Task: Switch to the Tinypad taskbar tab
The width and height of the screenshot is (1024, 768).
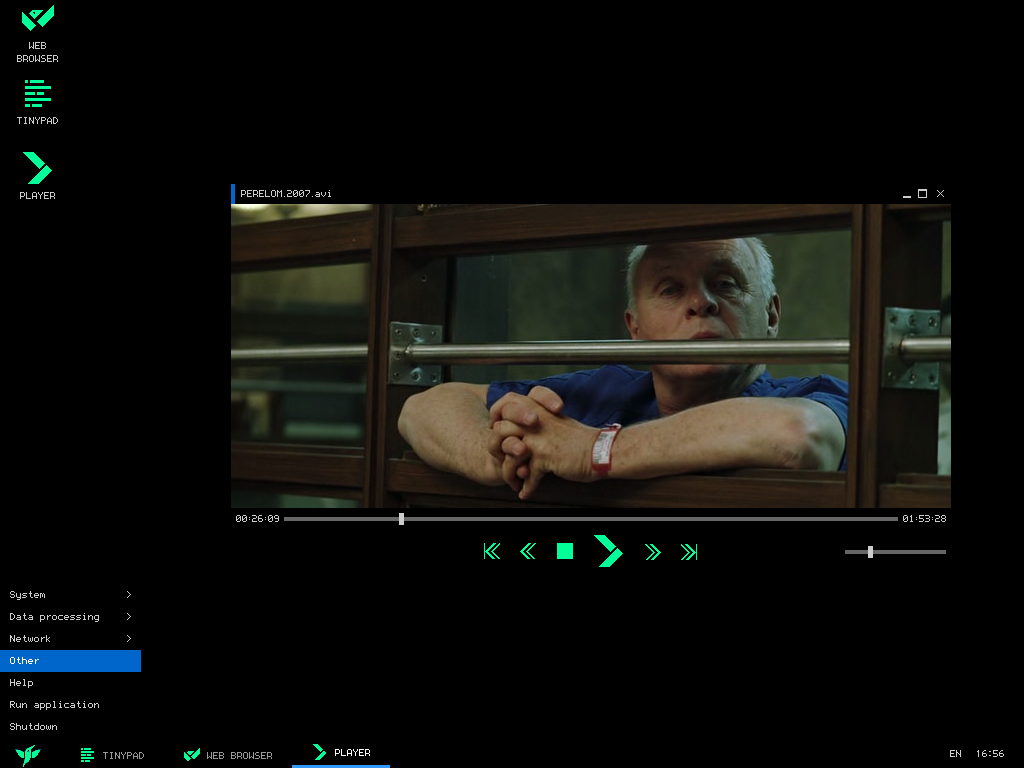Action: pyautogui.click(x=113, y=755)
